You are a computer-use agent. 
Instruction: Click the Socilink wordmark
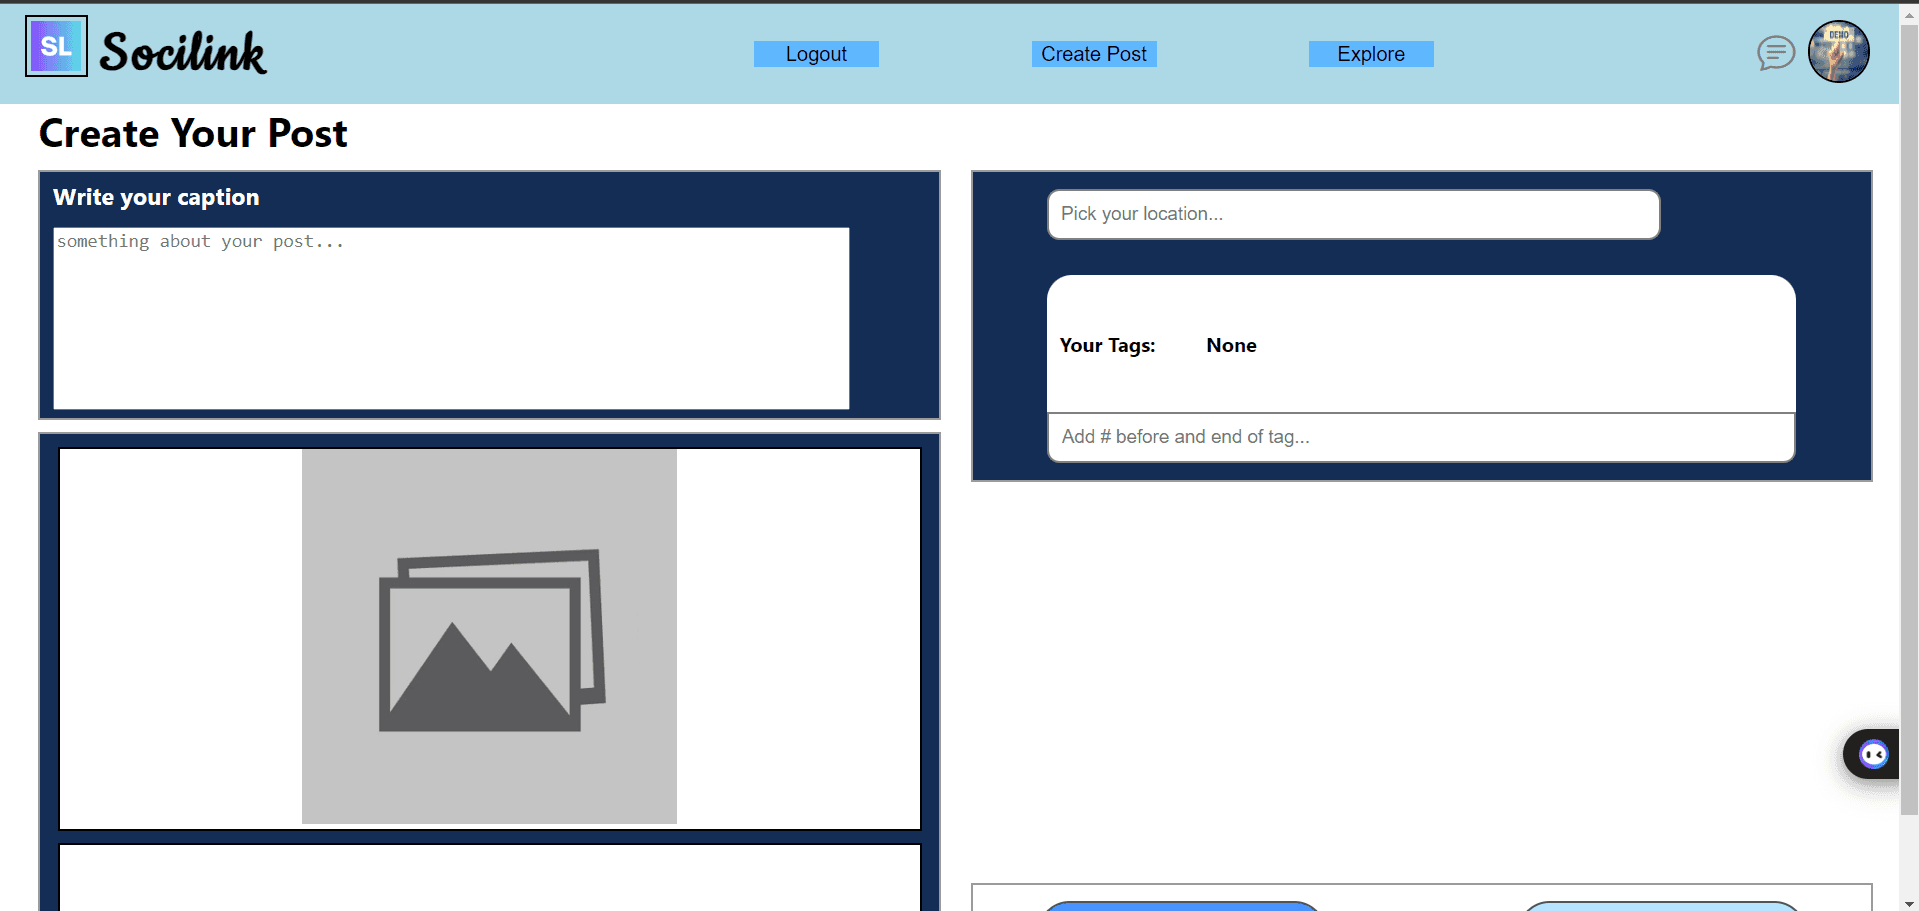(183, 53)
